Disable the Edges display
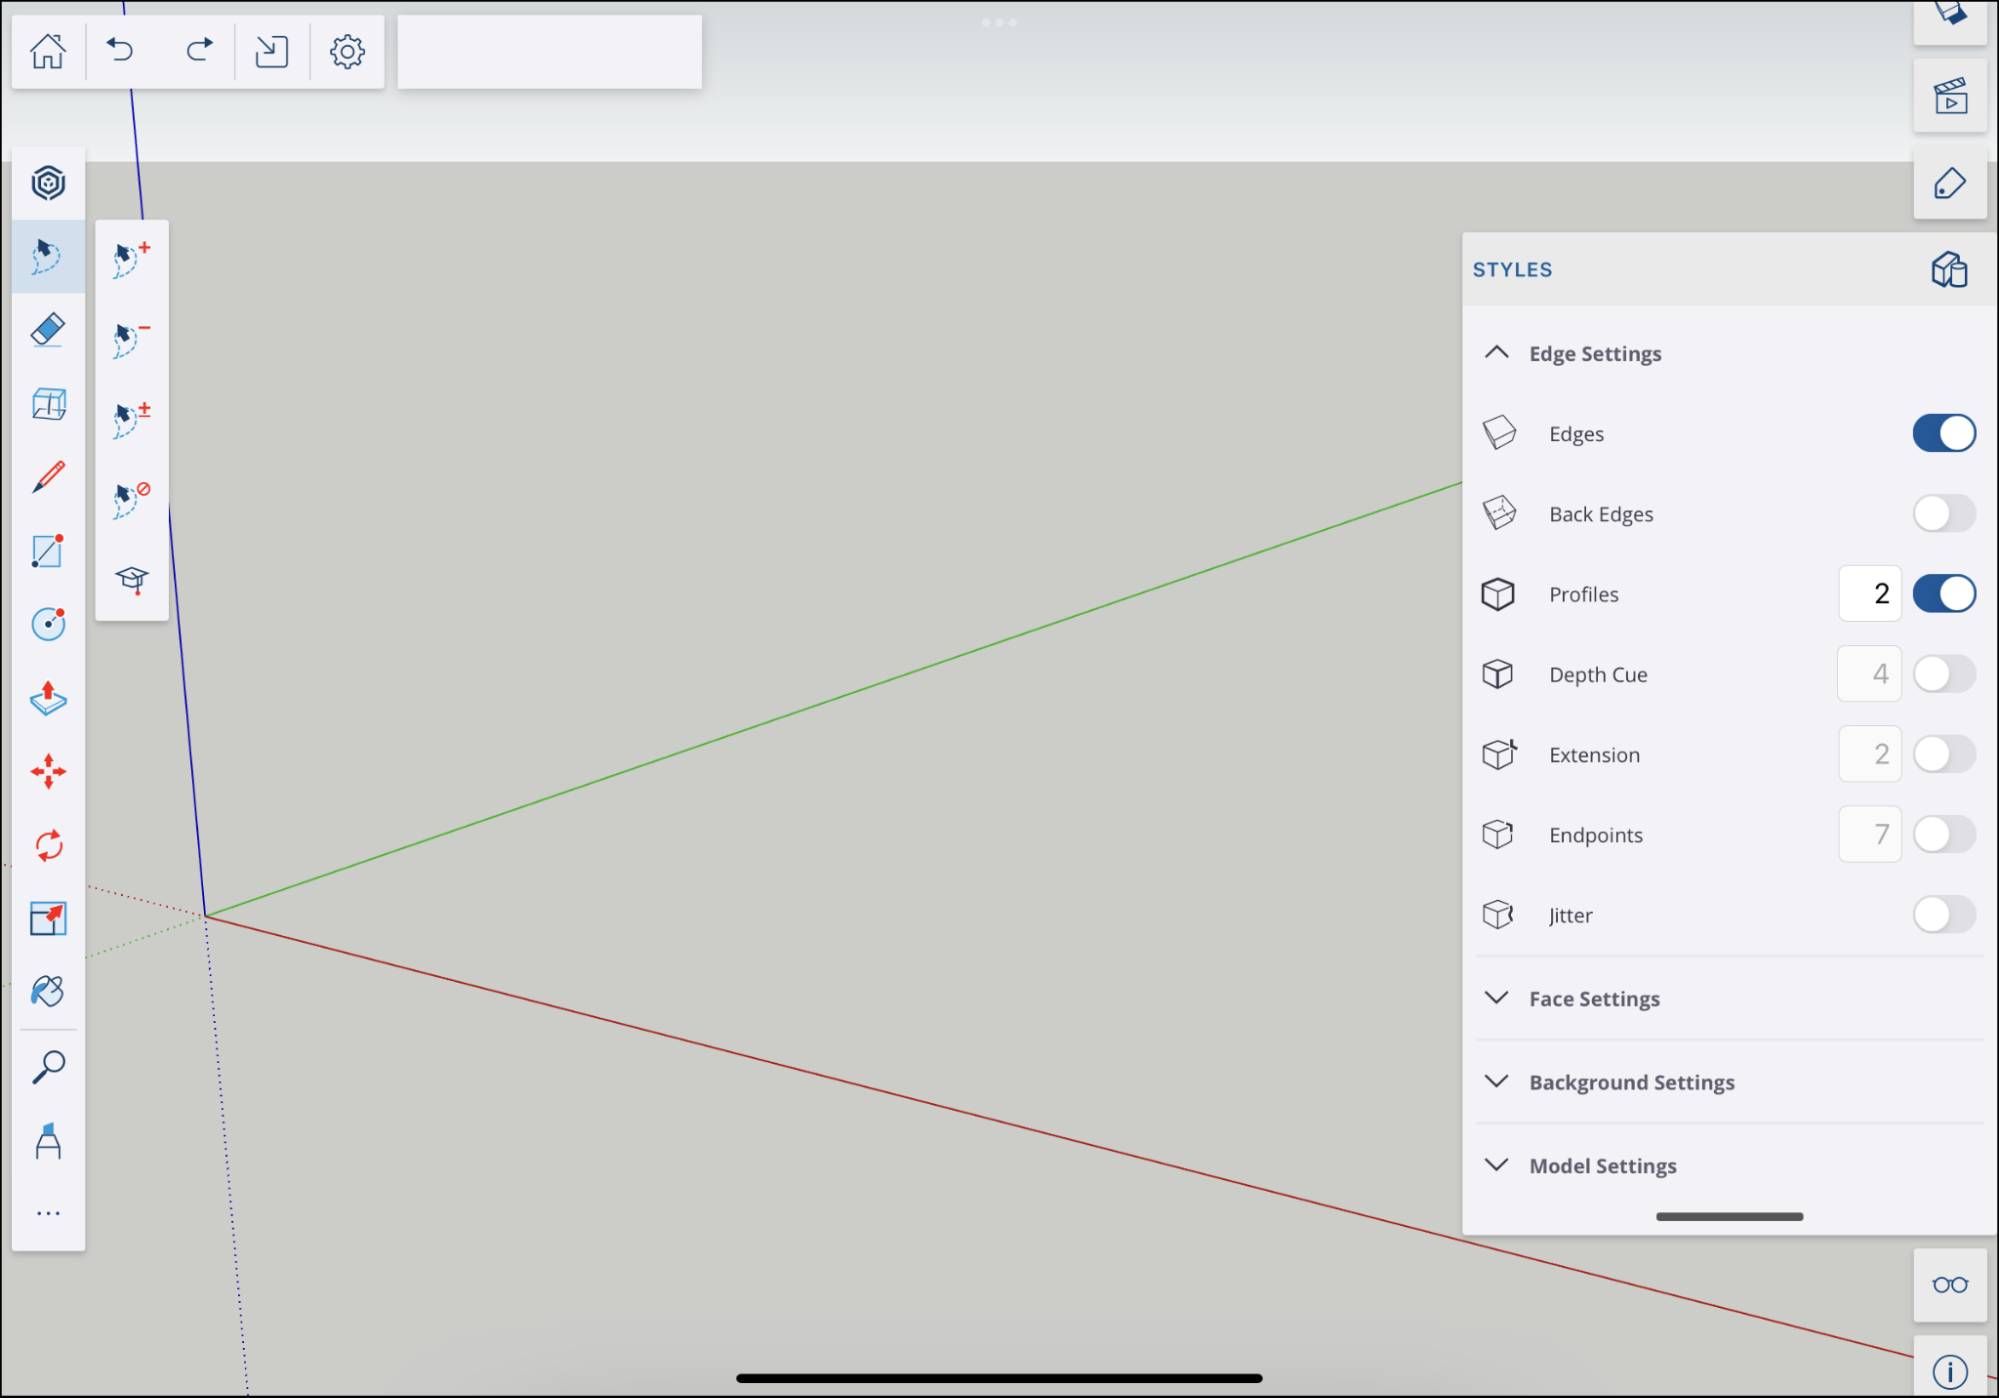Image resolution: width=1999 pixels, height=1398 pixels. (1943, 432)
